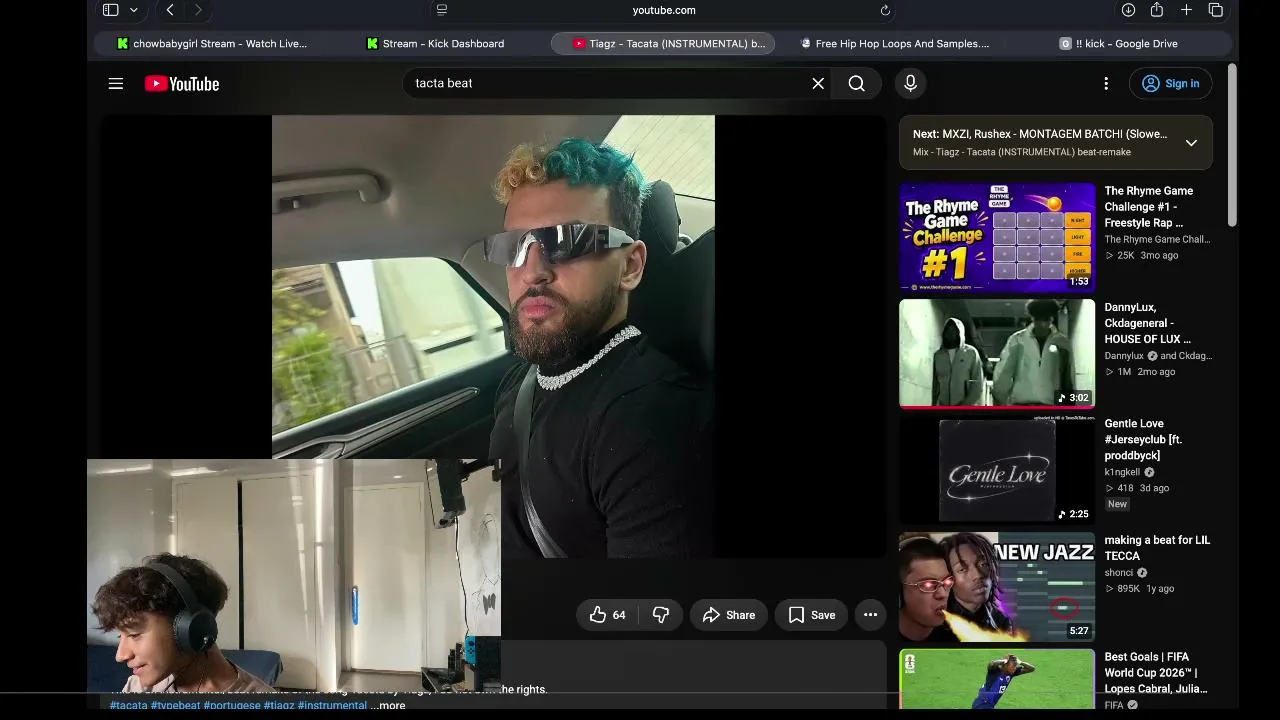The height and width of the screenshot is (720, 1280).
Task: Open title 'The Rhyme Game Challenge #1'
Action: coord(1149,207)
